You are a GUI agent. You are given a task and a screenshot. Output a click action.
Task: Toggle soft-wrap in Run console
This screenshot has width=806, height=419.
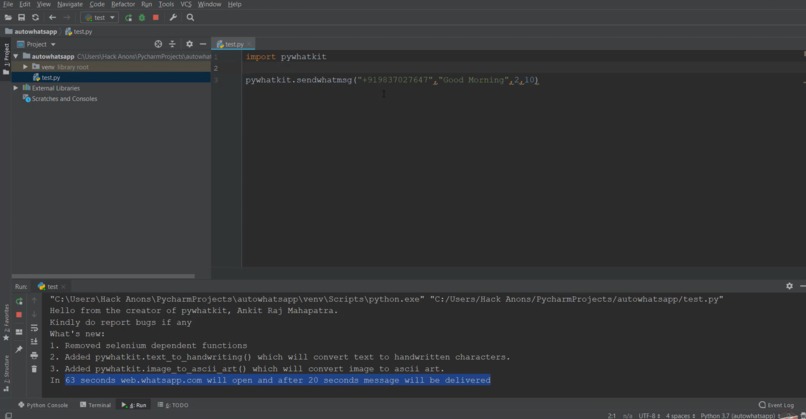(x=34, y=328)
